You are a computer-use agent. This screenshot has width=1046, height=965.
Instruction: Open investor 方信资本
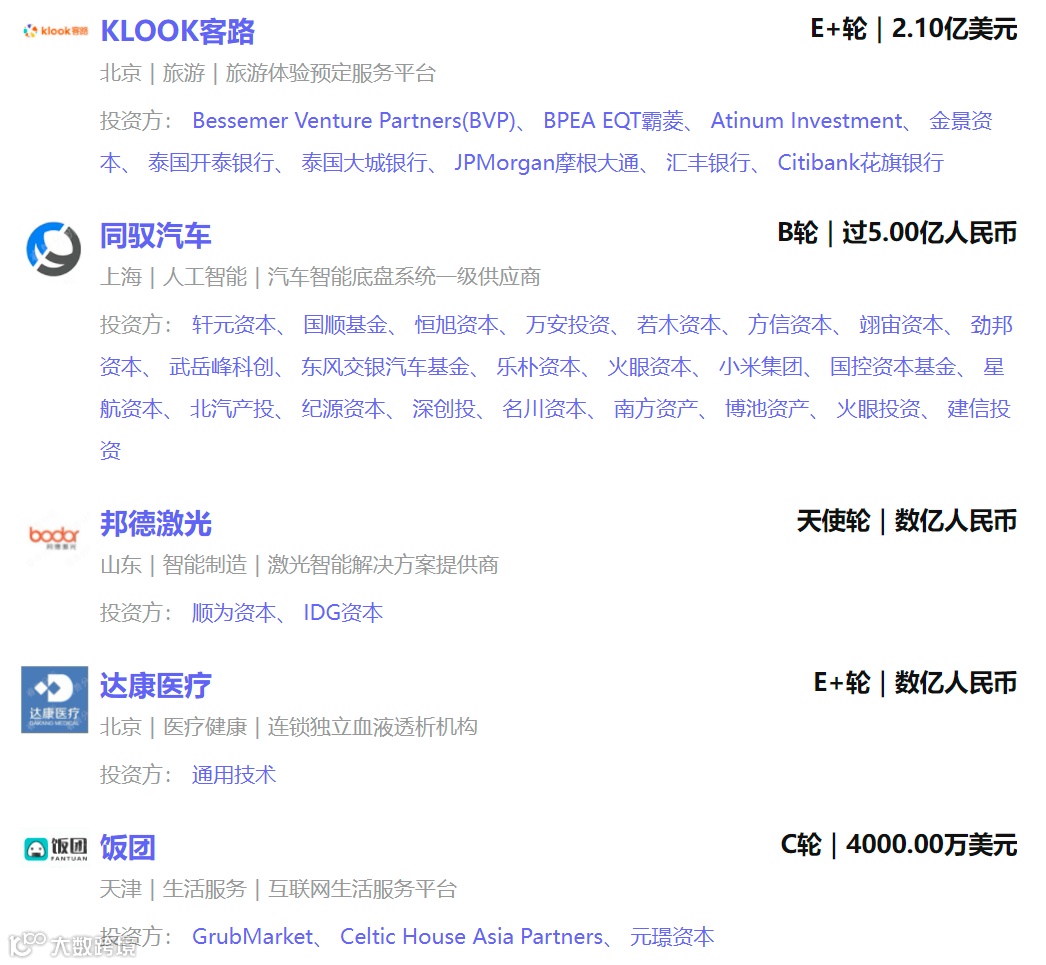pos(790,325)
